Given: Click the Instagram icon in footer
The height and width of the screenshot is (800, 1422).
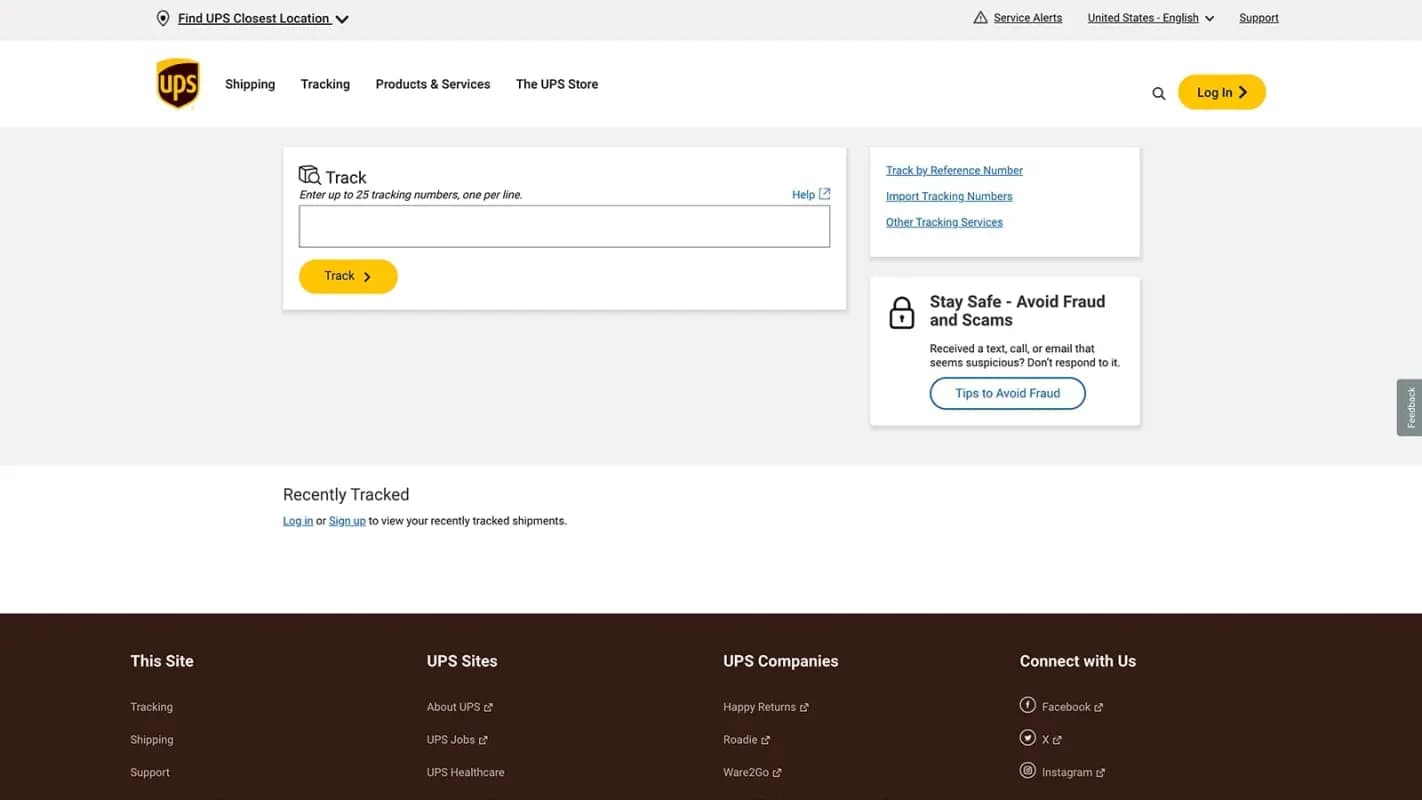Looking at the screenshot, I should (1027, 771).
